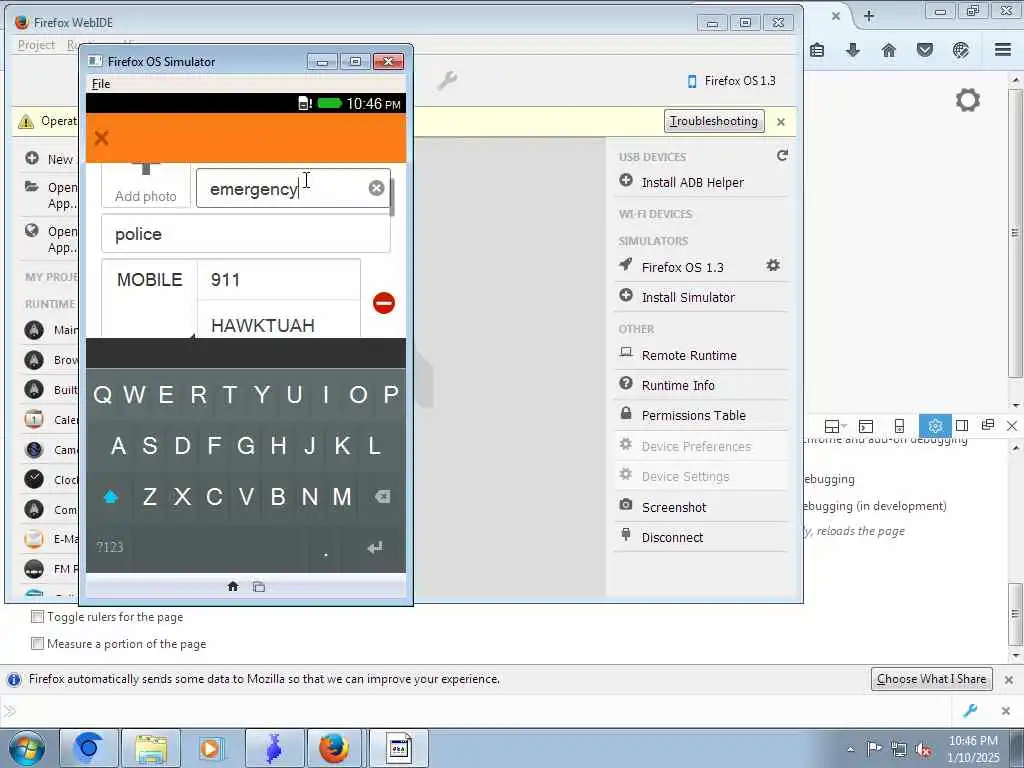Tap the Q key on keyboard
The height and width of the screenshot is (768, 1024).
pyautogui.click(x=103, y=394)
